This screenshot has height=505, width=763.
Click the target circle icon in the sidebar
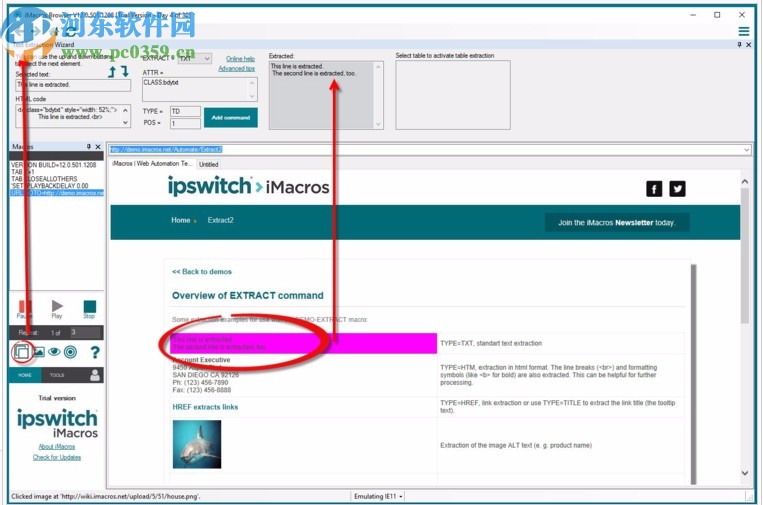point(71,352)
